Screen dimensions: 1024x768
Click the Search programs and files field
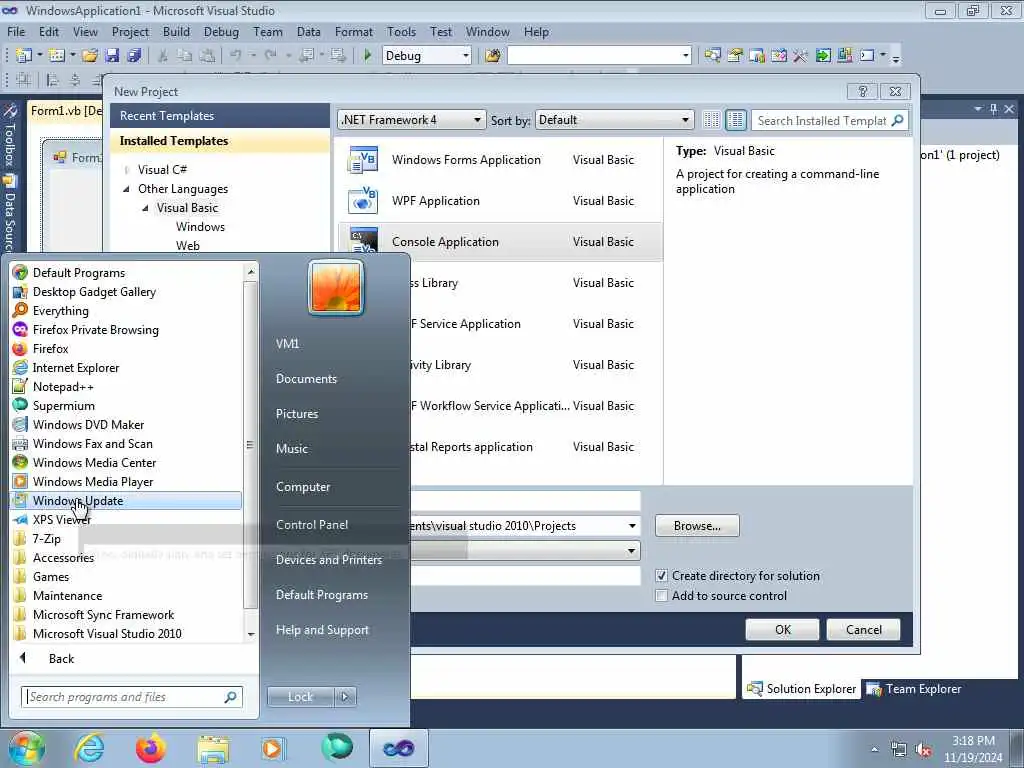point(131,697)
